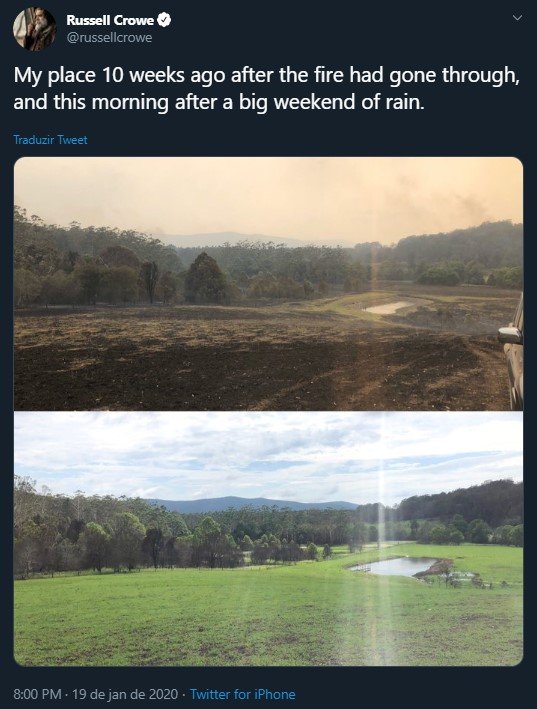537x709 pixels.
Task: Open the tweet options chevron menu
Action: tap(518, 18)
